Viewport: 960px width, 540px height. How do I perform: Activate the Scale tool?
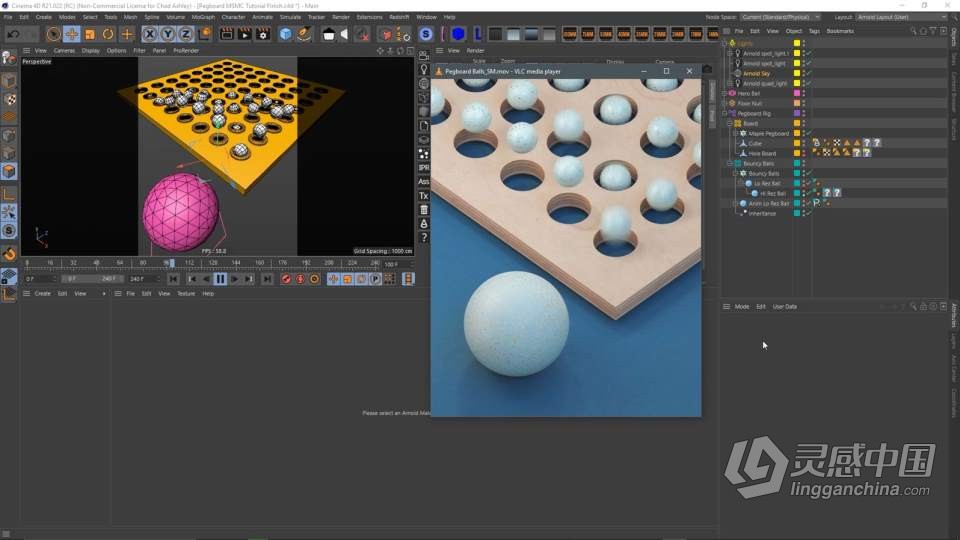(90, 34)
